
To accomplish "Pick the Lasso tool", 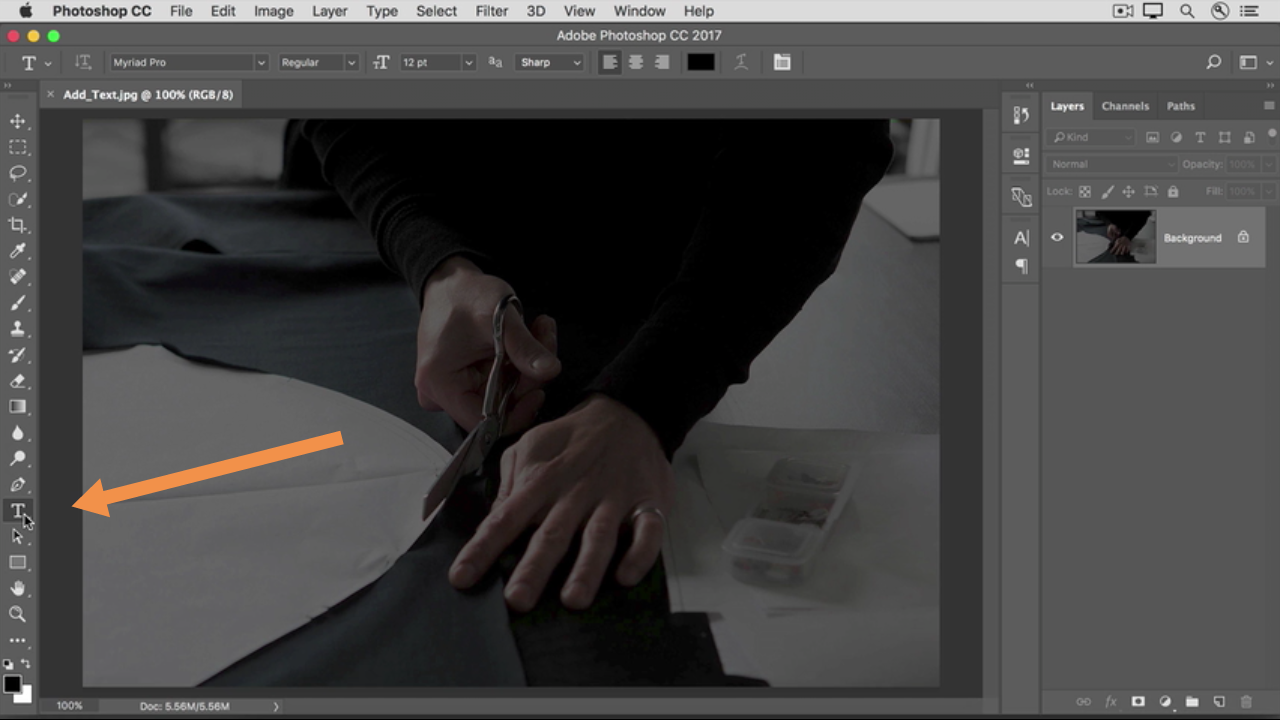I will click(18, 173).
